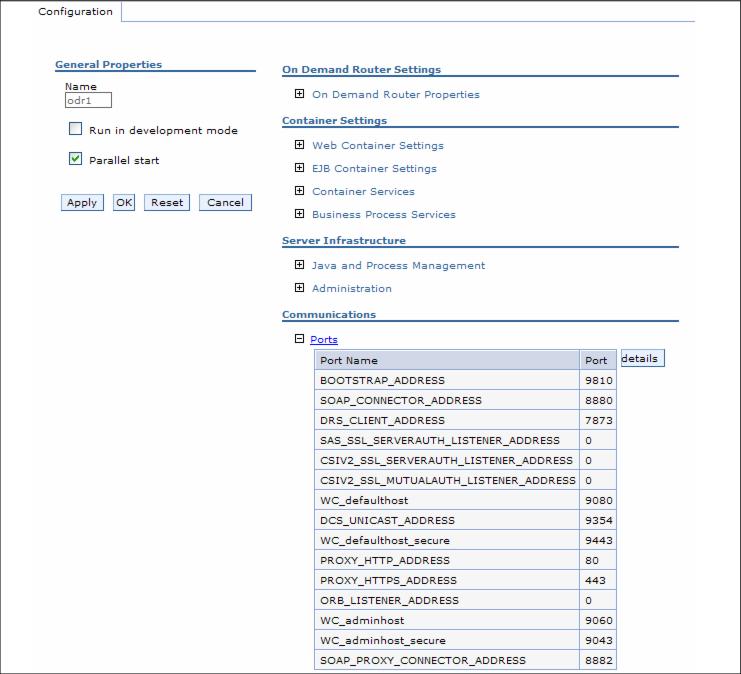
Task: Click the Cancel button
Action: (x=225, y=203)
